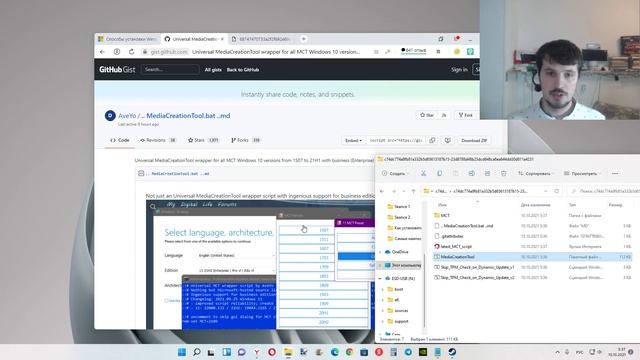Sort the file list by the Размер column
The image size is (640, 360).
pos(615,205)
